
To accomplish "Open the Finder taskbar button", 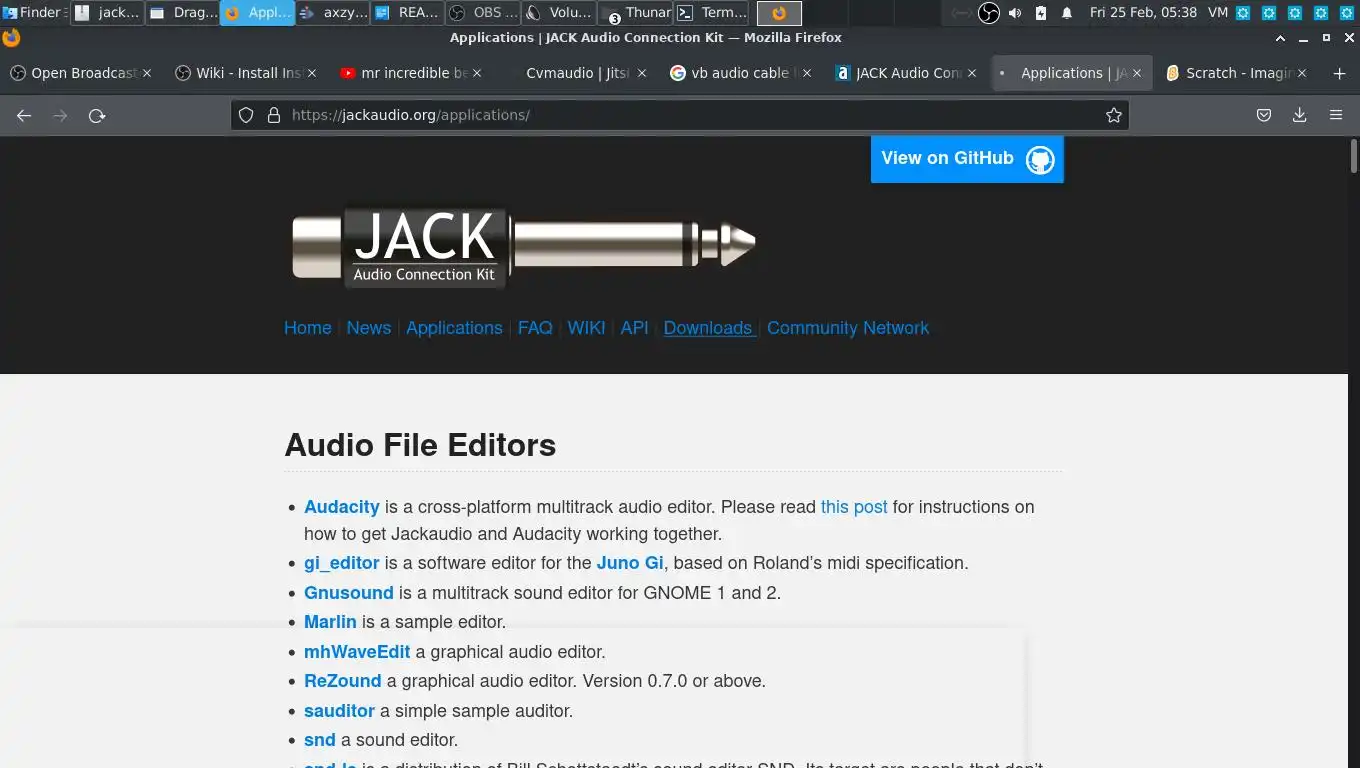I will coord(35,13).
